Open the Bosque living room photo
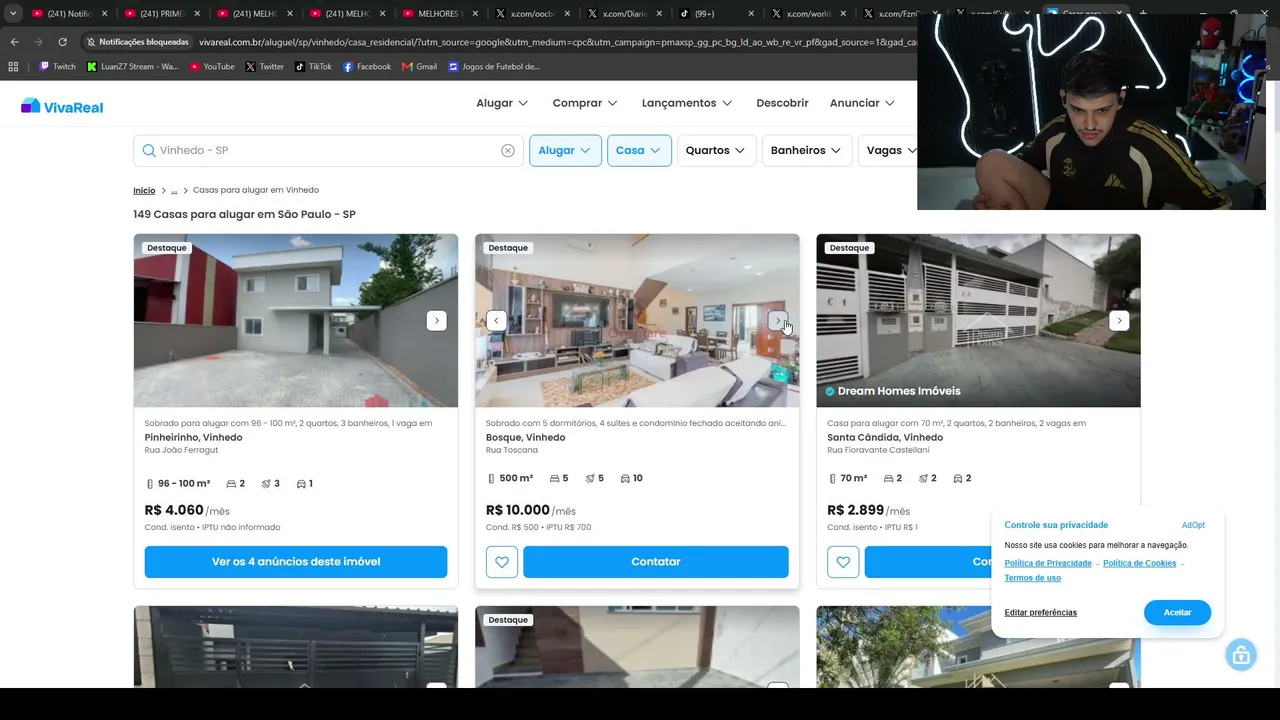This screenshot has height=720, width=1280. [637, 320]
